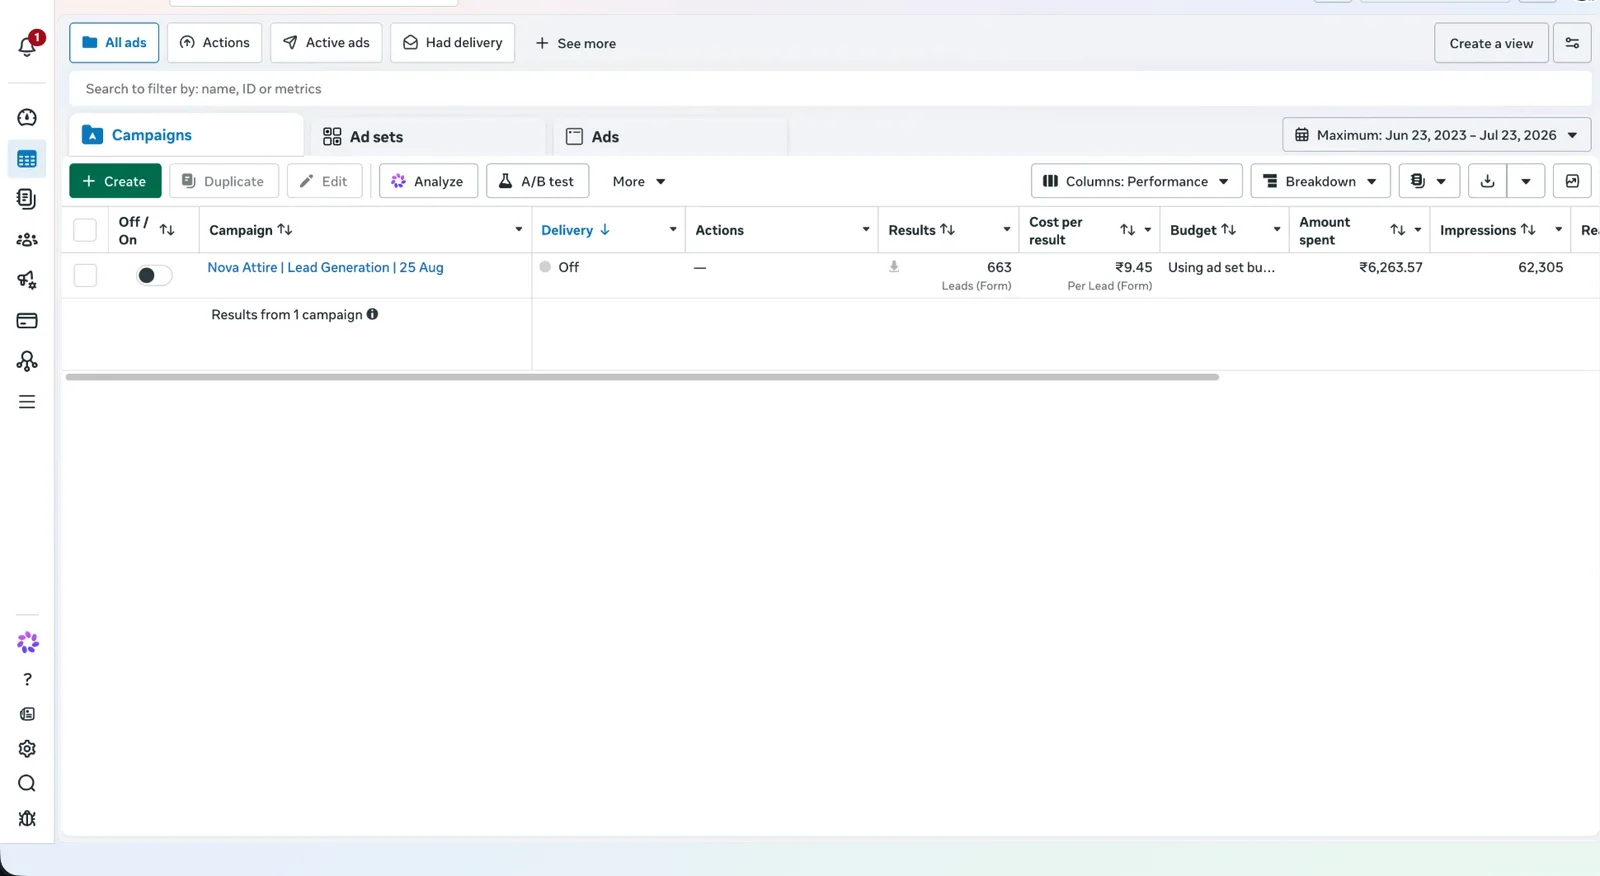Open the Campaign column options arrow
Screen dimensions: 1600x876
coord(518,230)
